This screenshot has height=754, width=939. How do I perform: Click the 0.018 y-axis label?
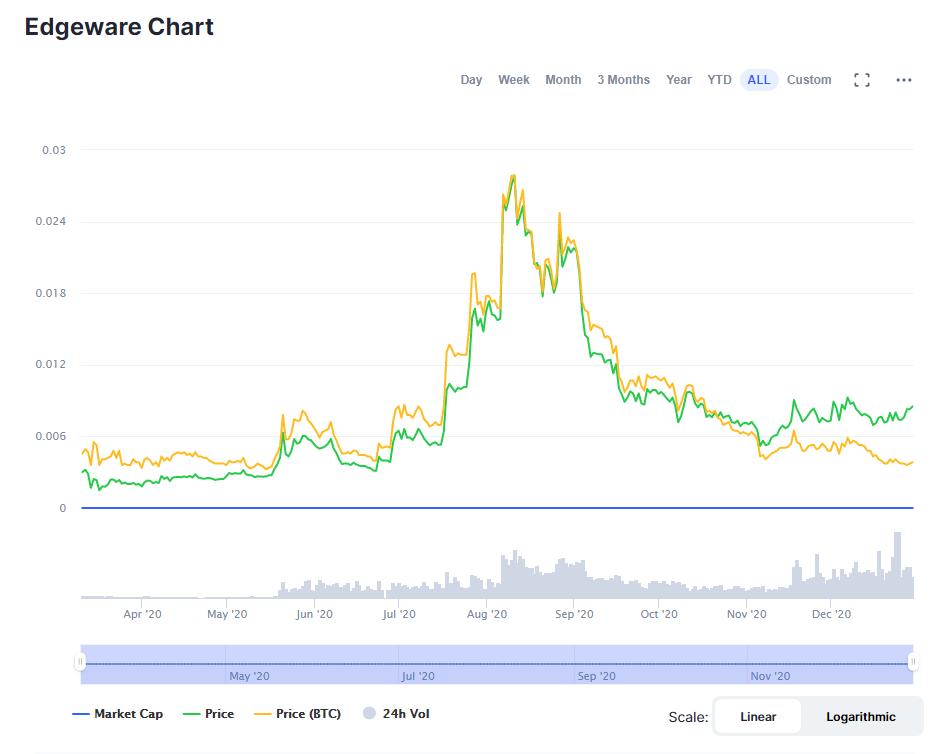(50, 293)
